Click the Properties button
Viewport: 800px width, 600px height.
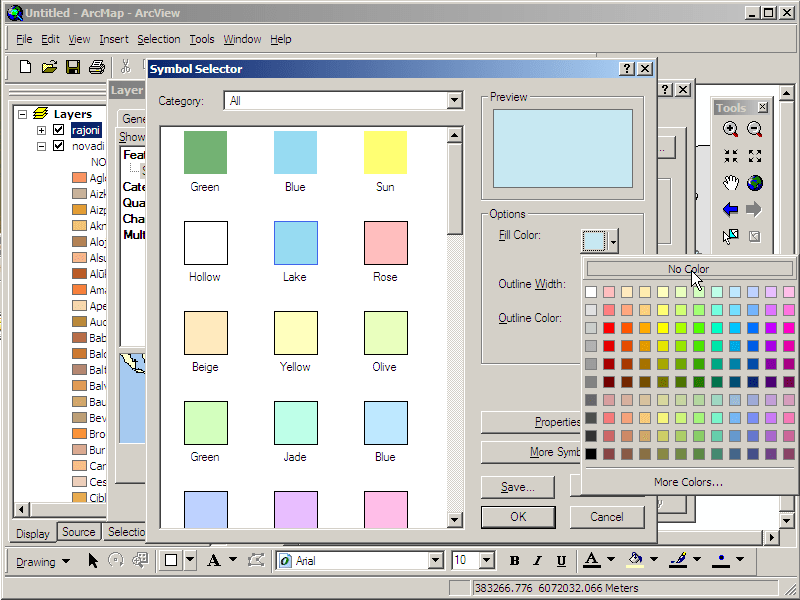[x=532, y=422]
